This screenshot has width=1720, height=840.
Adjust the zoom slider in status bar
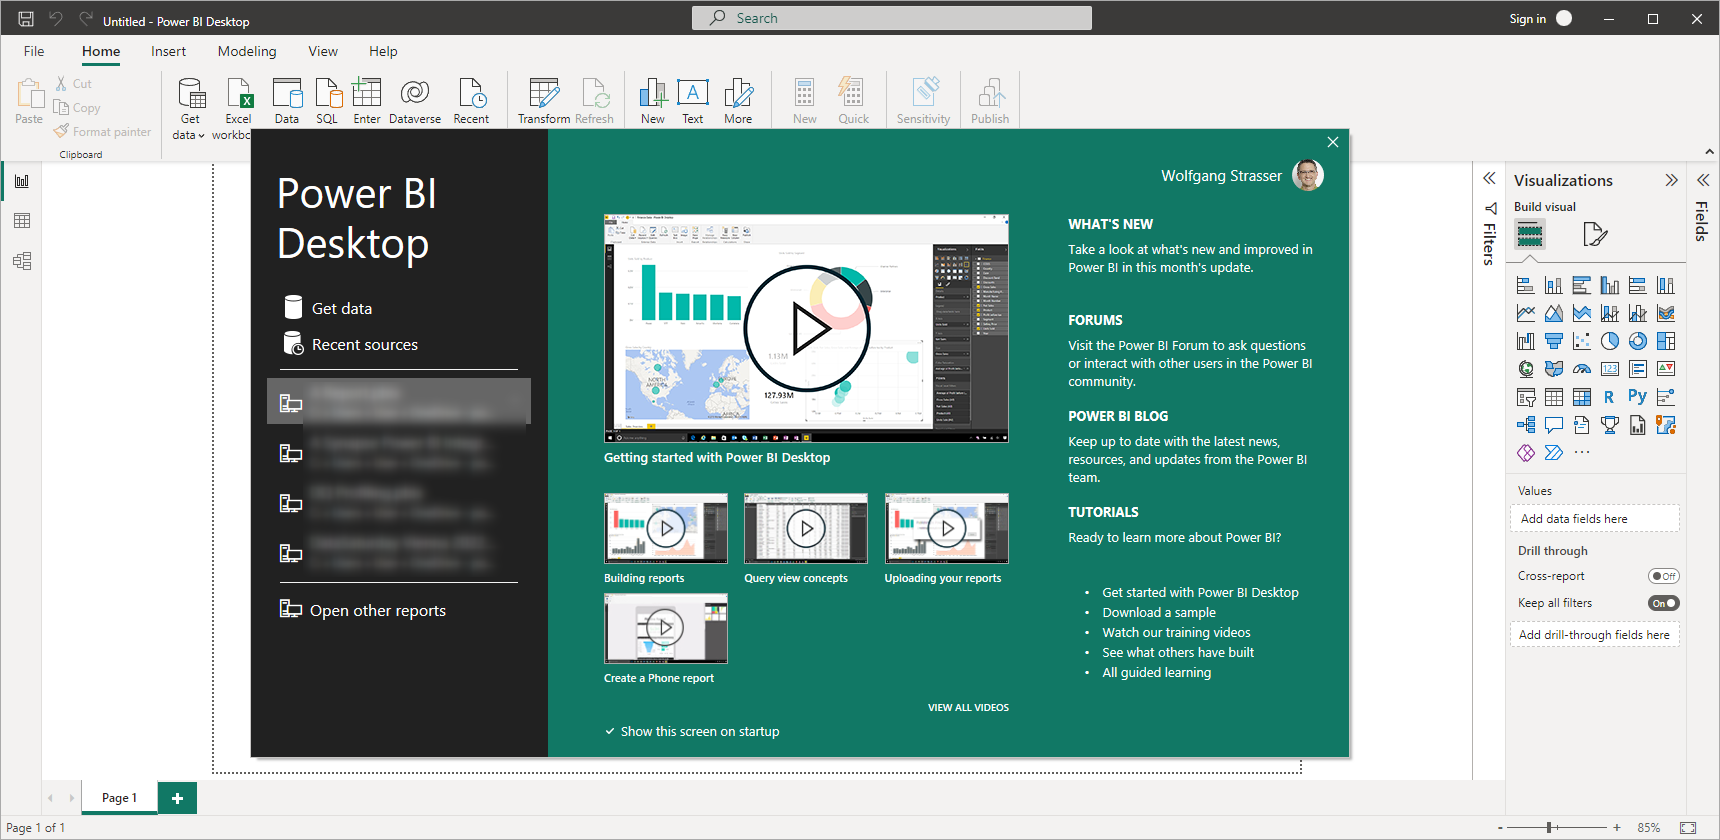pyautogui.click(x=1549, y=827)
